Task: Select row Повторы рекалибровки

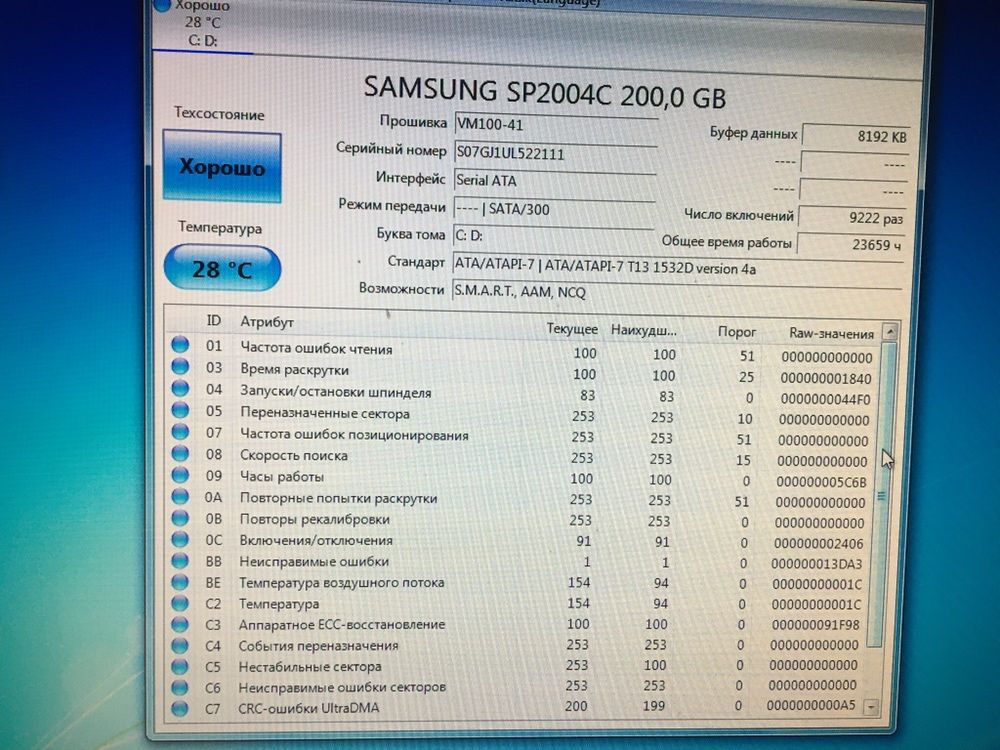Action: click(520, 520)
